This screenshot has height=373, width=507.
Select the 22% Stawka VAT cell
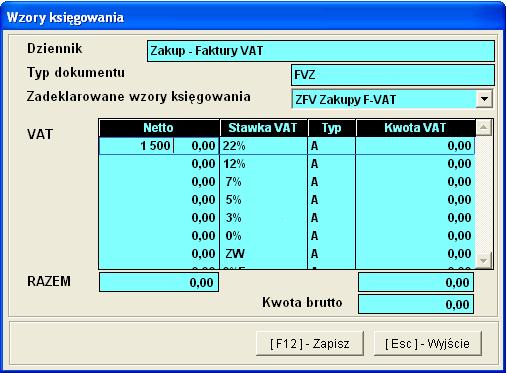[264, 146]
